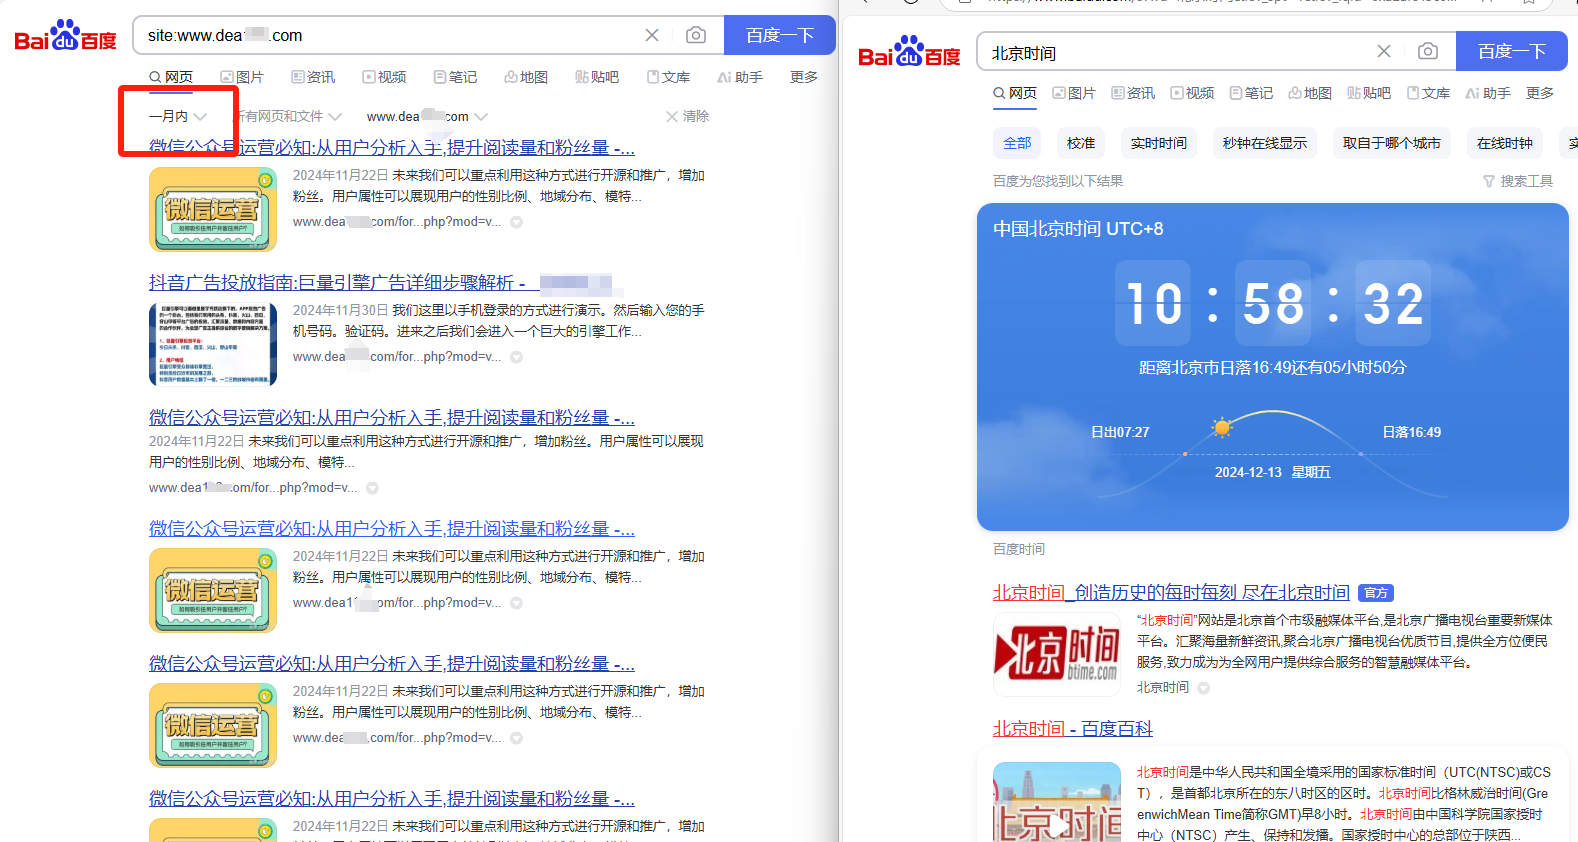Open thumbnail of 抖音广告投放指南 result
Image resolution: width=1578 pixels, height=842 pixels.
tap(213, 344)
